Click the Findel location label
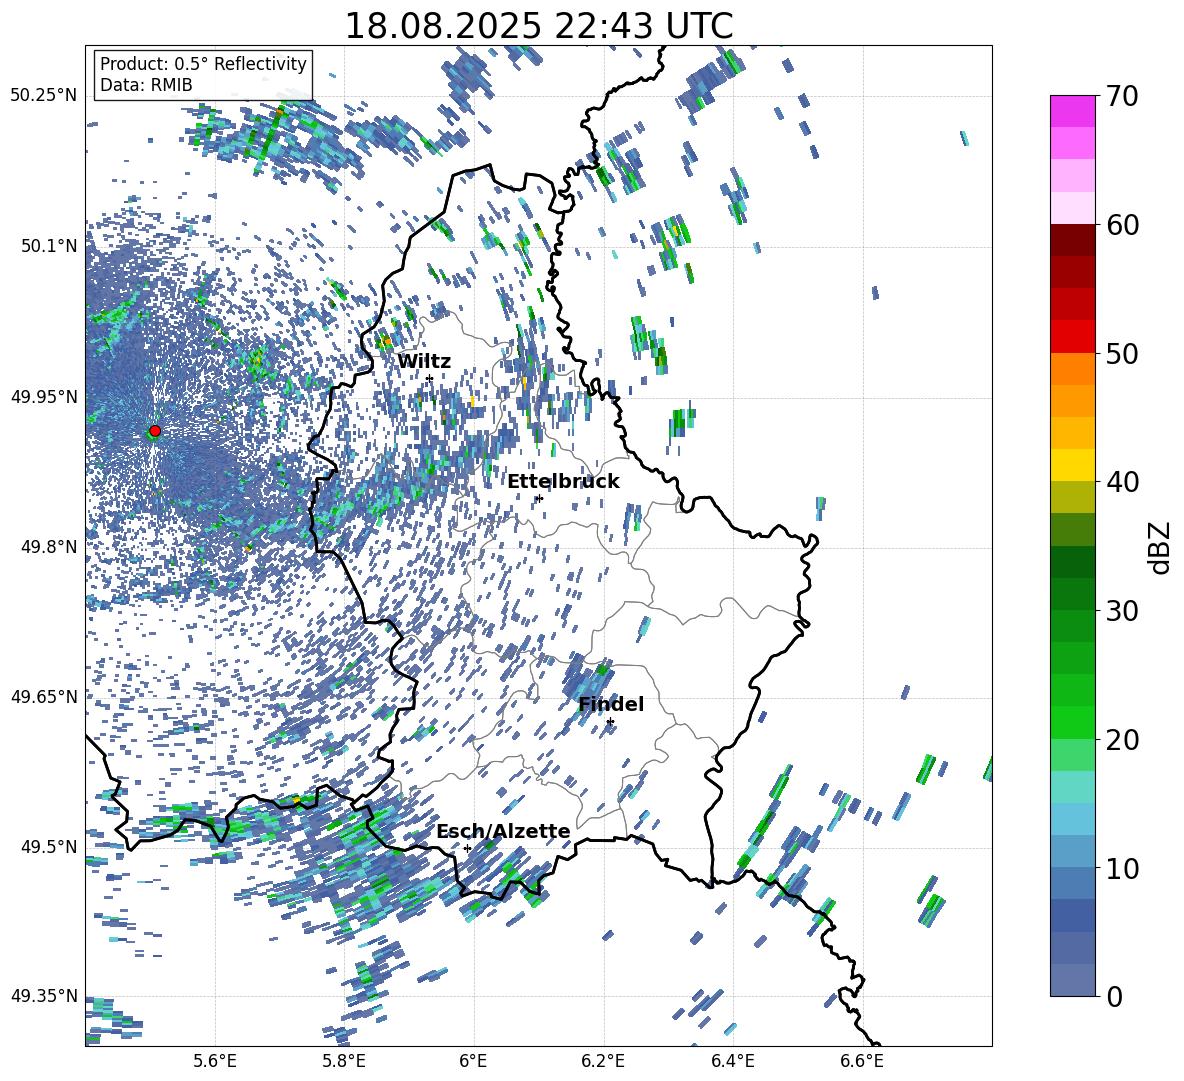Viewport: 1184px width, 1081px height. (611, 704)
